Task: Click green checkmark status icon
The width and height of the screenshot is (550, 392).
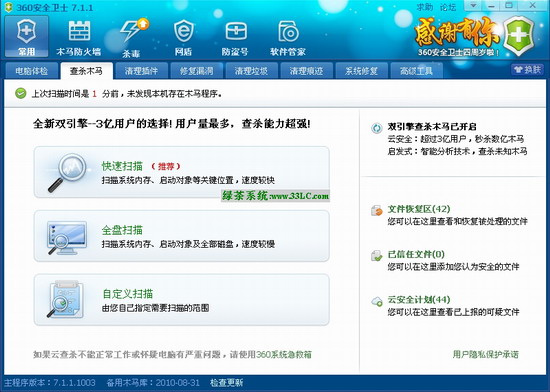Action: [20, 93]
